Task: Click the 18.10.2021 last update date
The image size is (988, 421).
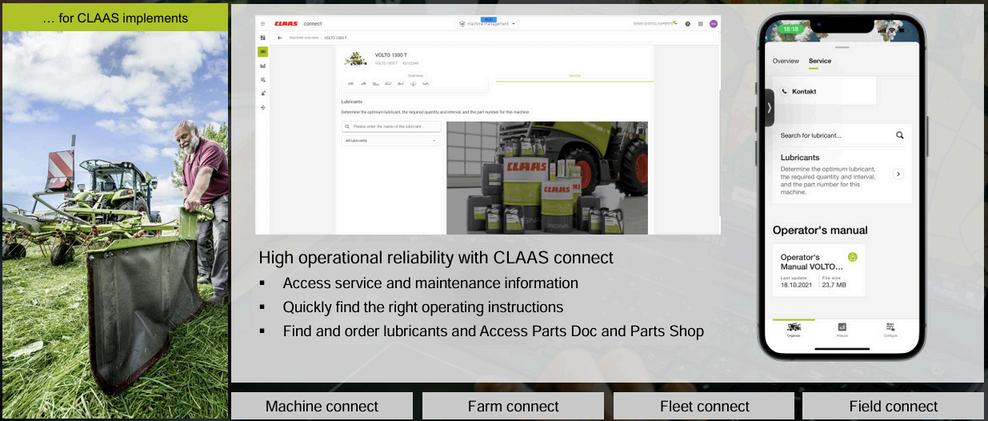Action: [x=796, y=285]
